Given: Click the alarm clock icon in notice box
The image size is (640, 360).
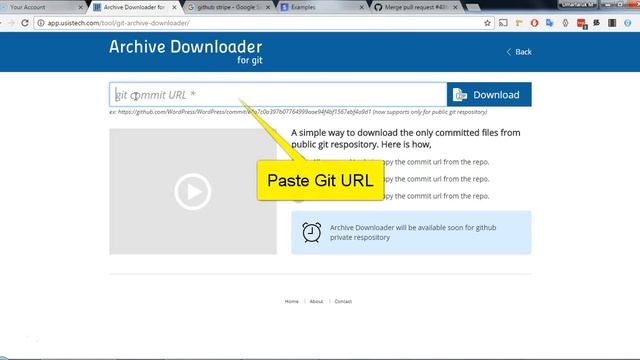Looking at the screenshot, I should [x=311, y=232].
